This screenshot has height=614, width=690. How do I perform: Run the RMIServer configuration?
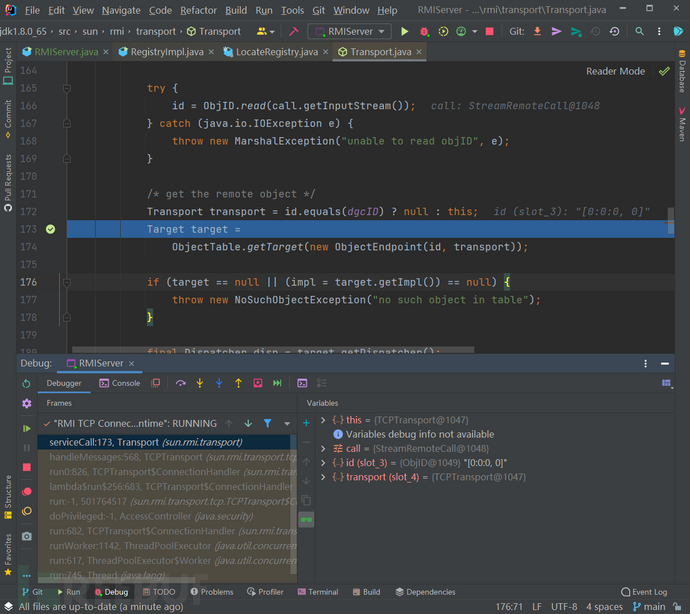[x=404, y=31]
